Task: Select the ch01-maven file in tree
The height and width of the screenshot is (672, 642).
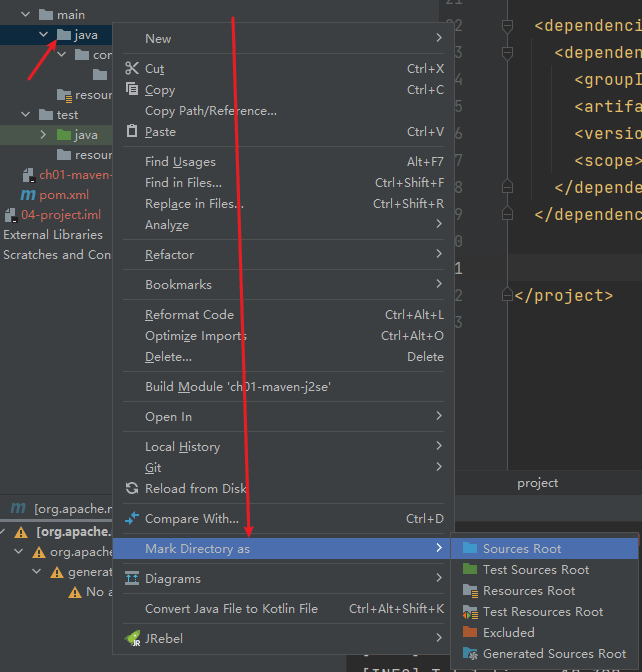Action: (x=75, y=175)
